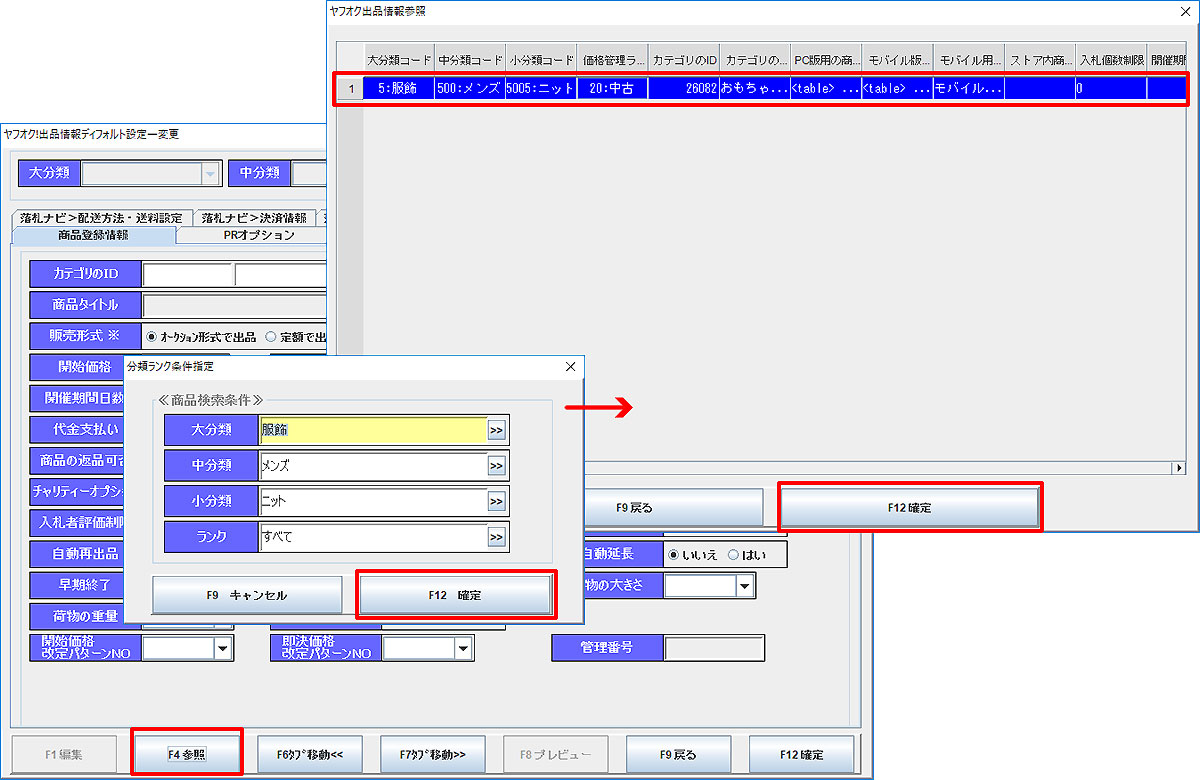Click the first カテゴリのID input box
Image resolution: width=1200 pixels, height=780 pixels.
188,274
